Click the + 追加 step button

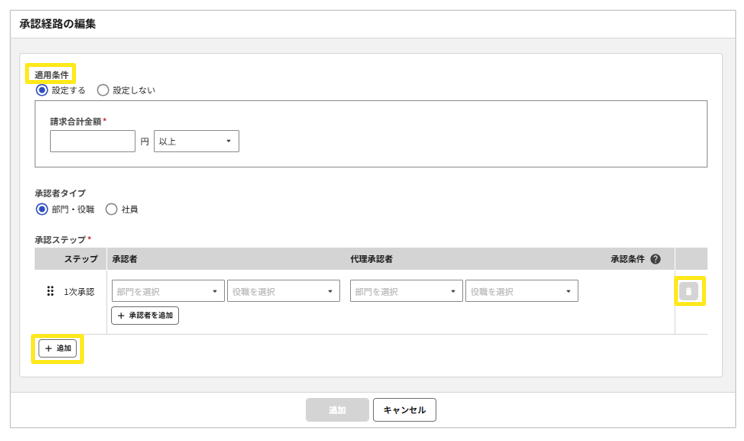[x=58, y=348]
